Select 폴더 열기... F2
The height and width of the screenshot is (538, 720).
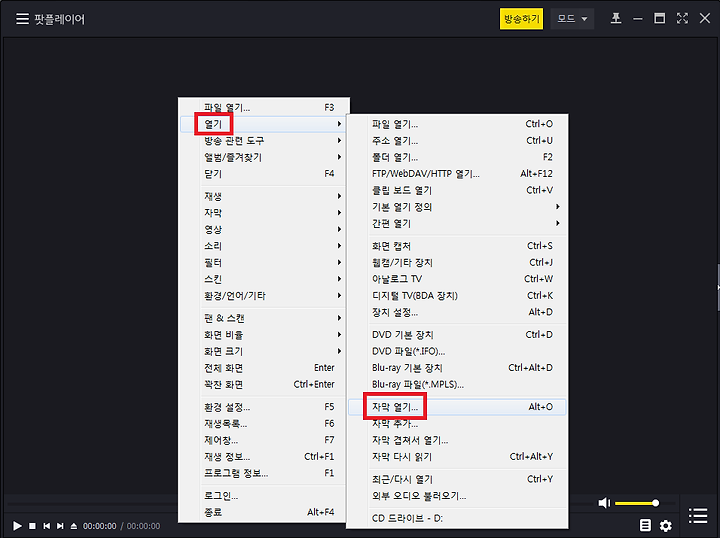pyautogui.click(x=457, y=157)
